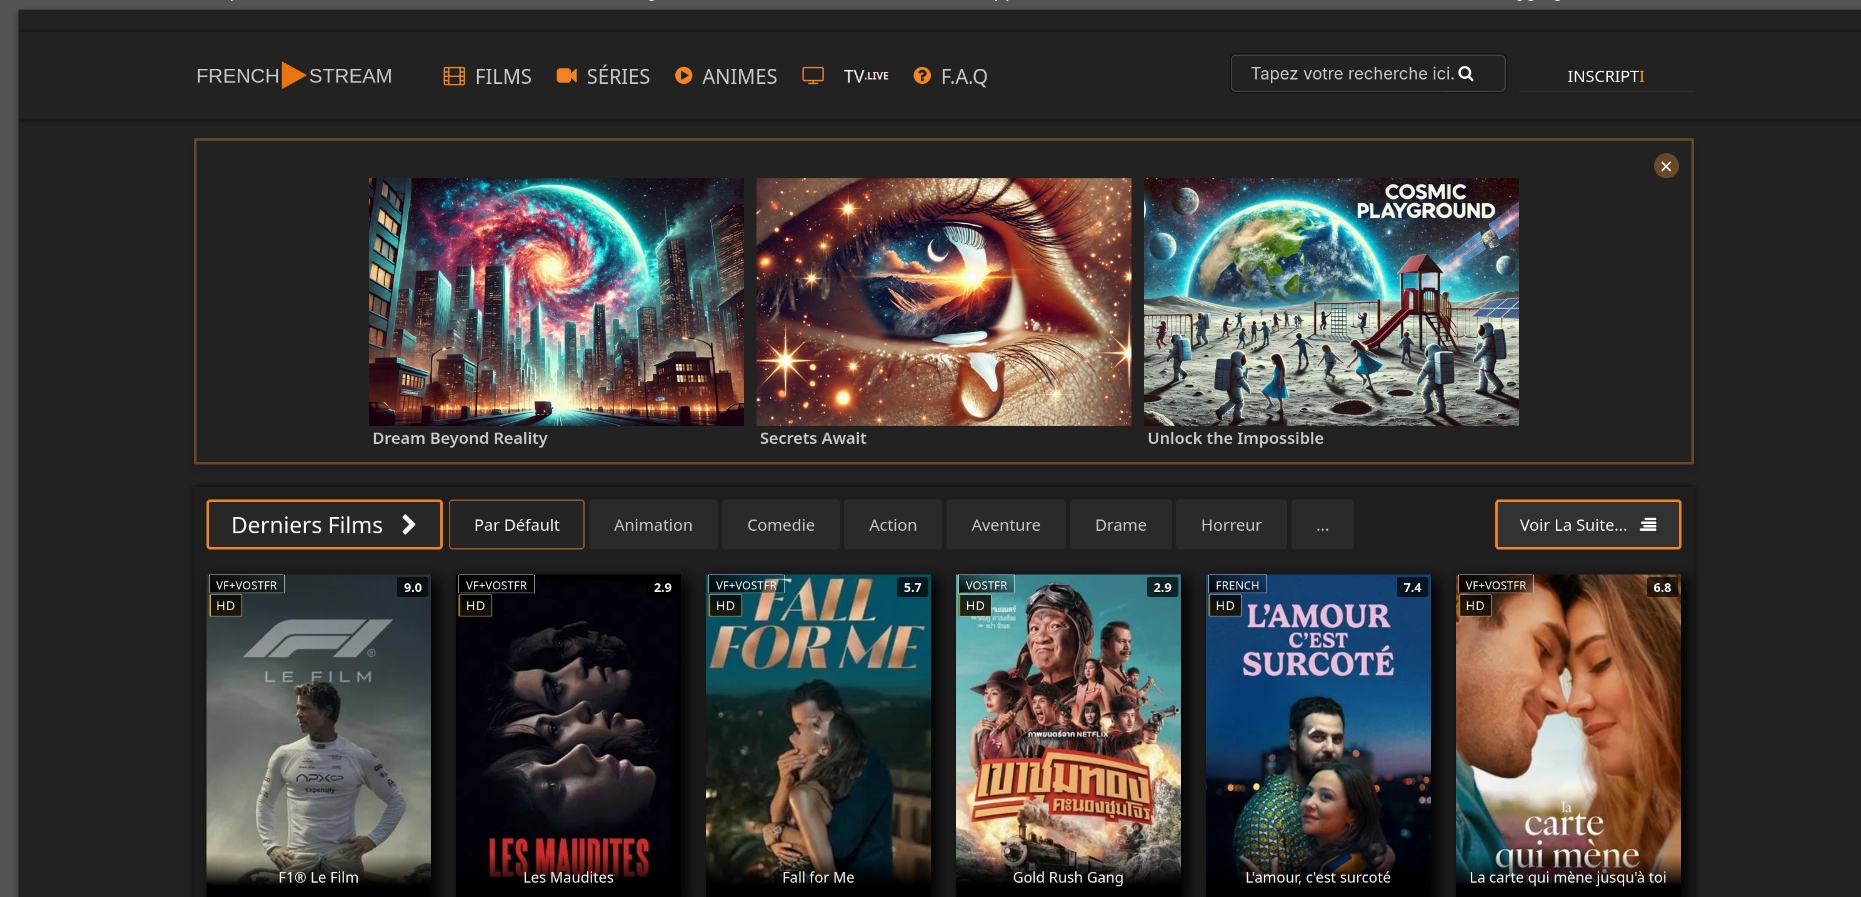Click the 'Dream Beyond Reality' caption
The image size is (1861, 897).
[460, 438]
